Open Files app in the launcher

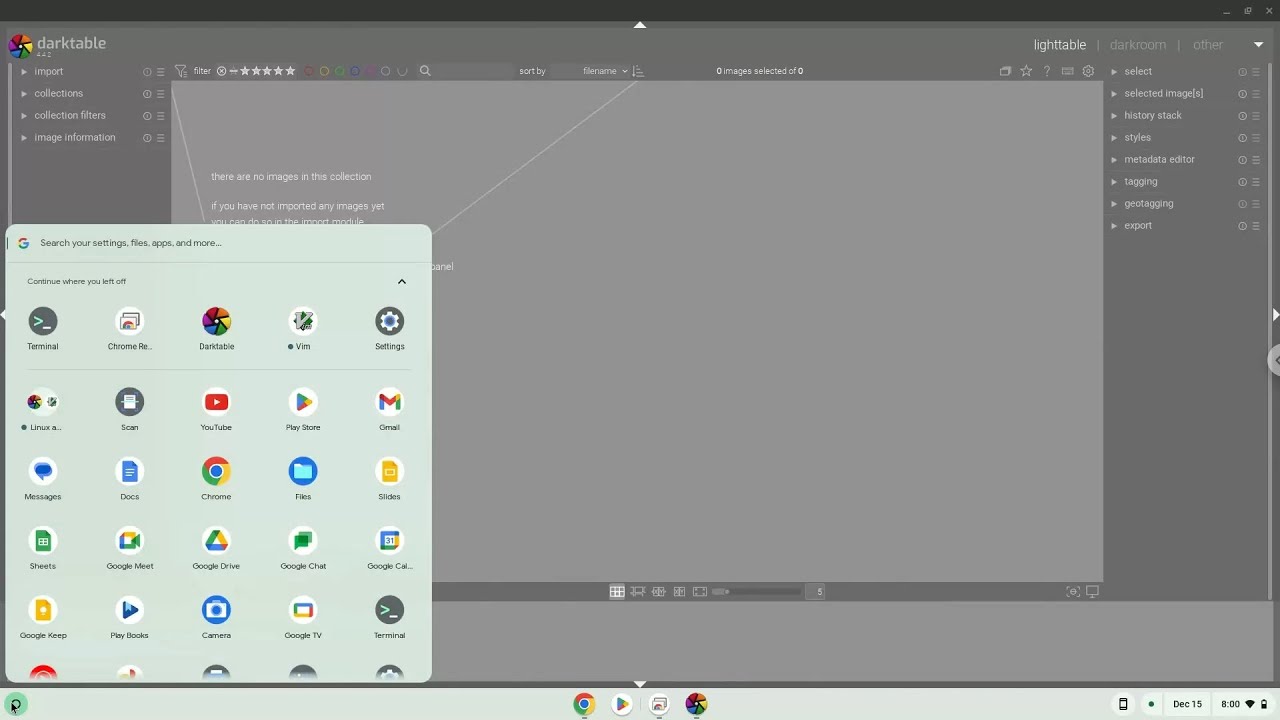click(x=303, y=479)
